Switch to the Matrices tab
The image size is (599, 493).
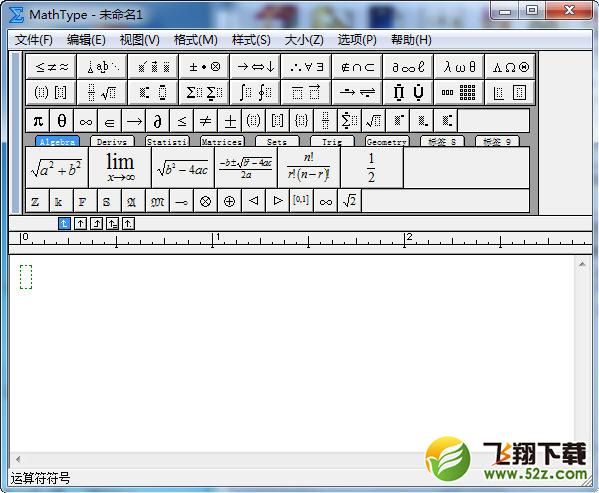pyautogui.click(x=222, y=142)
